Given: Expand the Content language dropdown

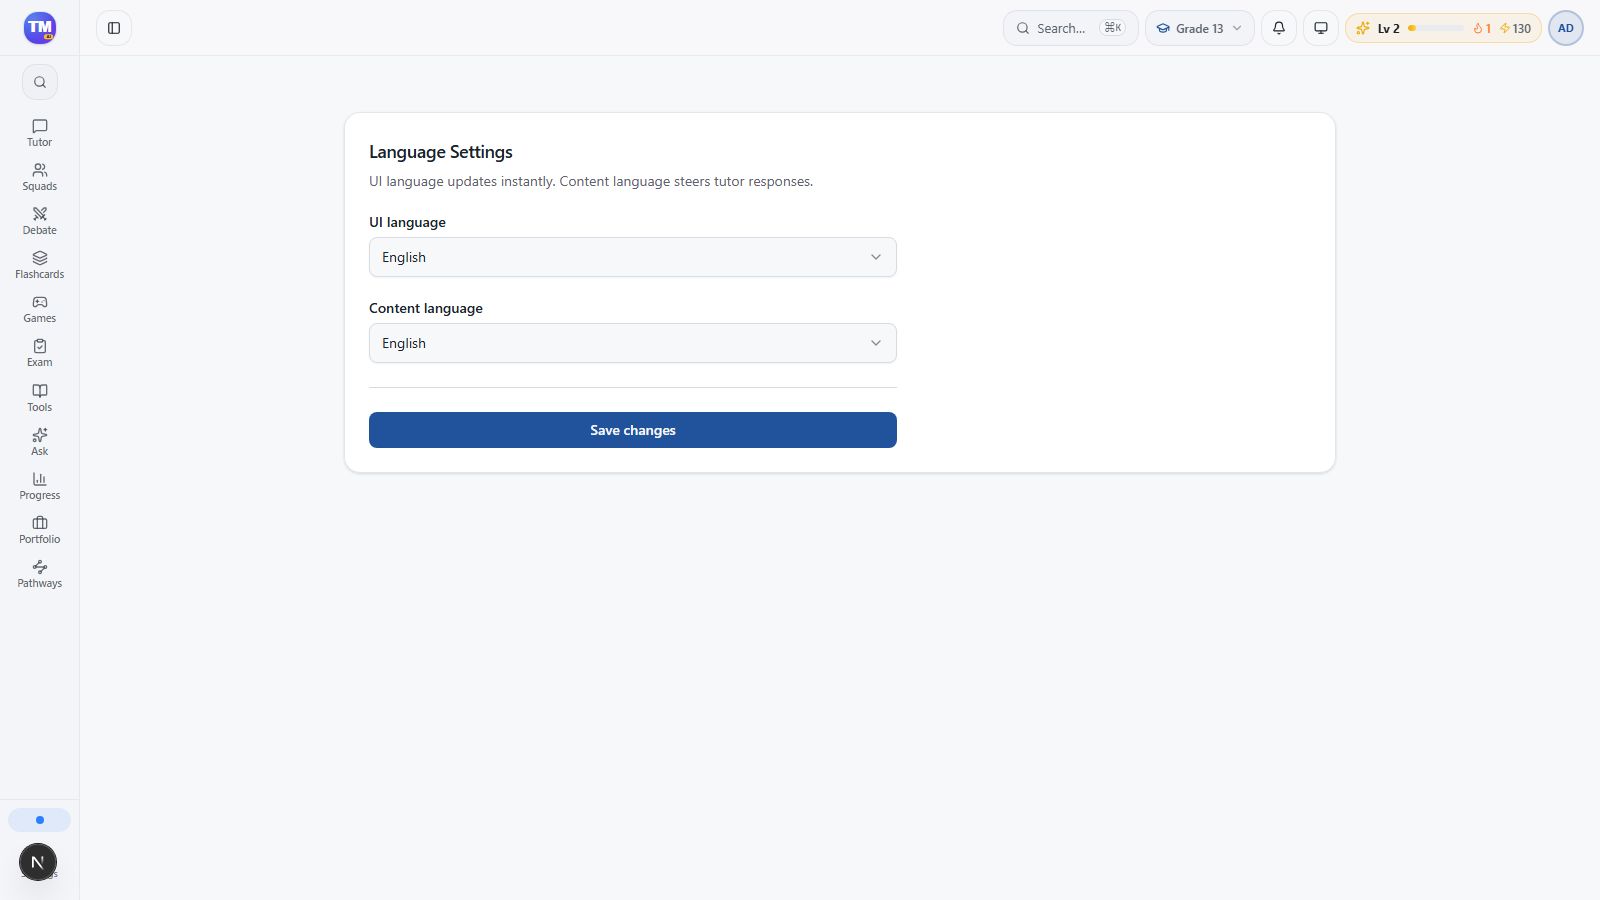Looking at the screenshot, I should [633, 343].
